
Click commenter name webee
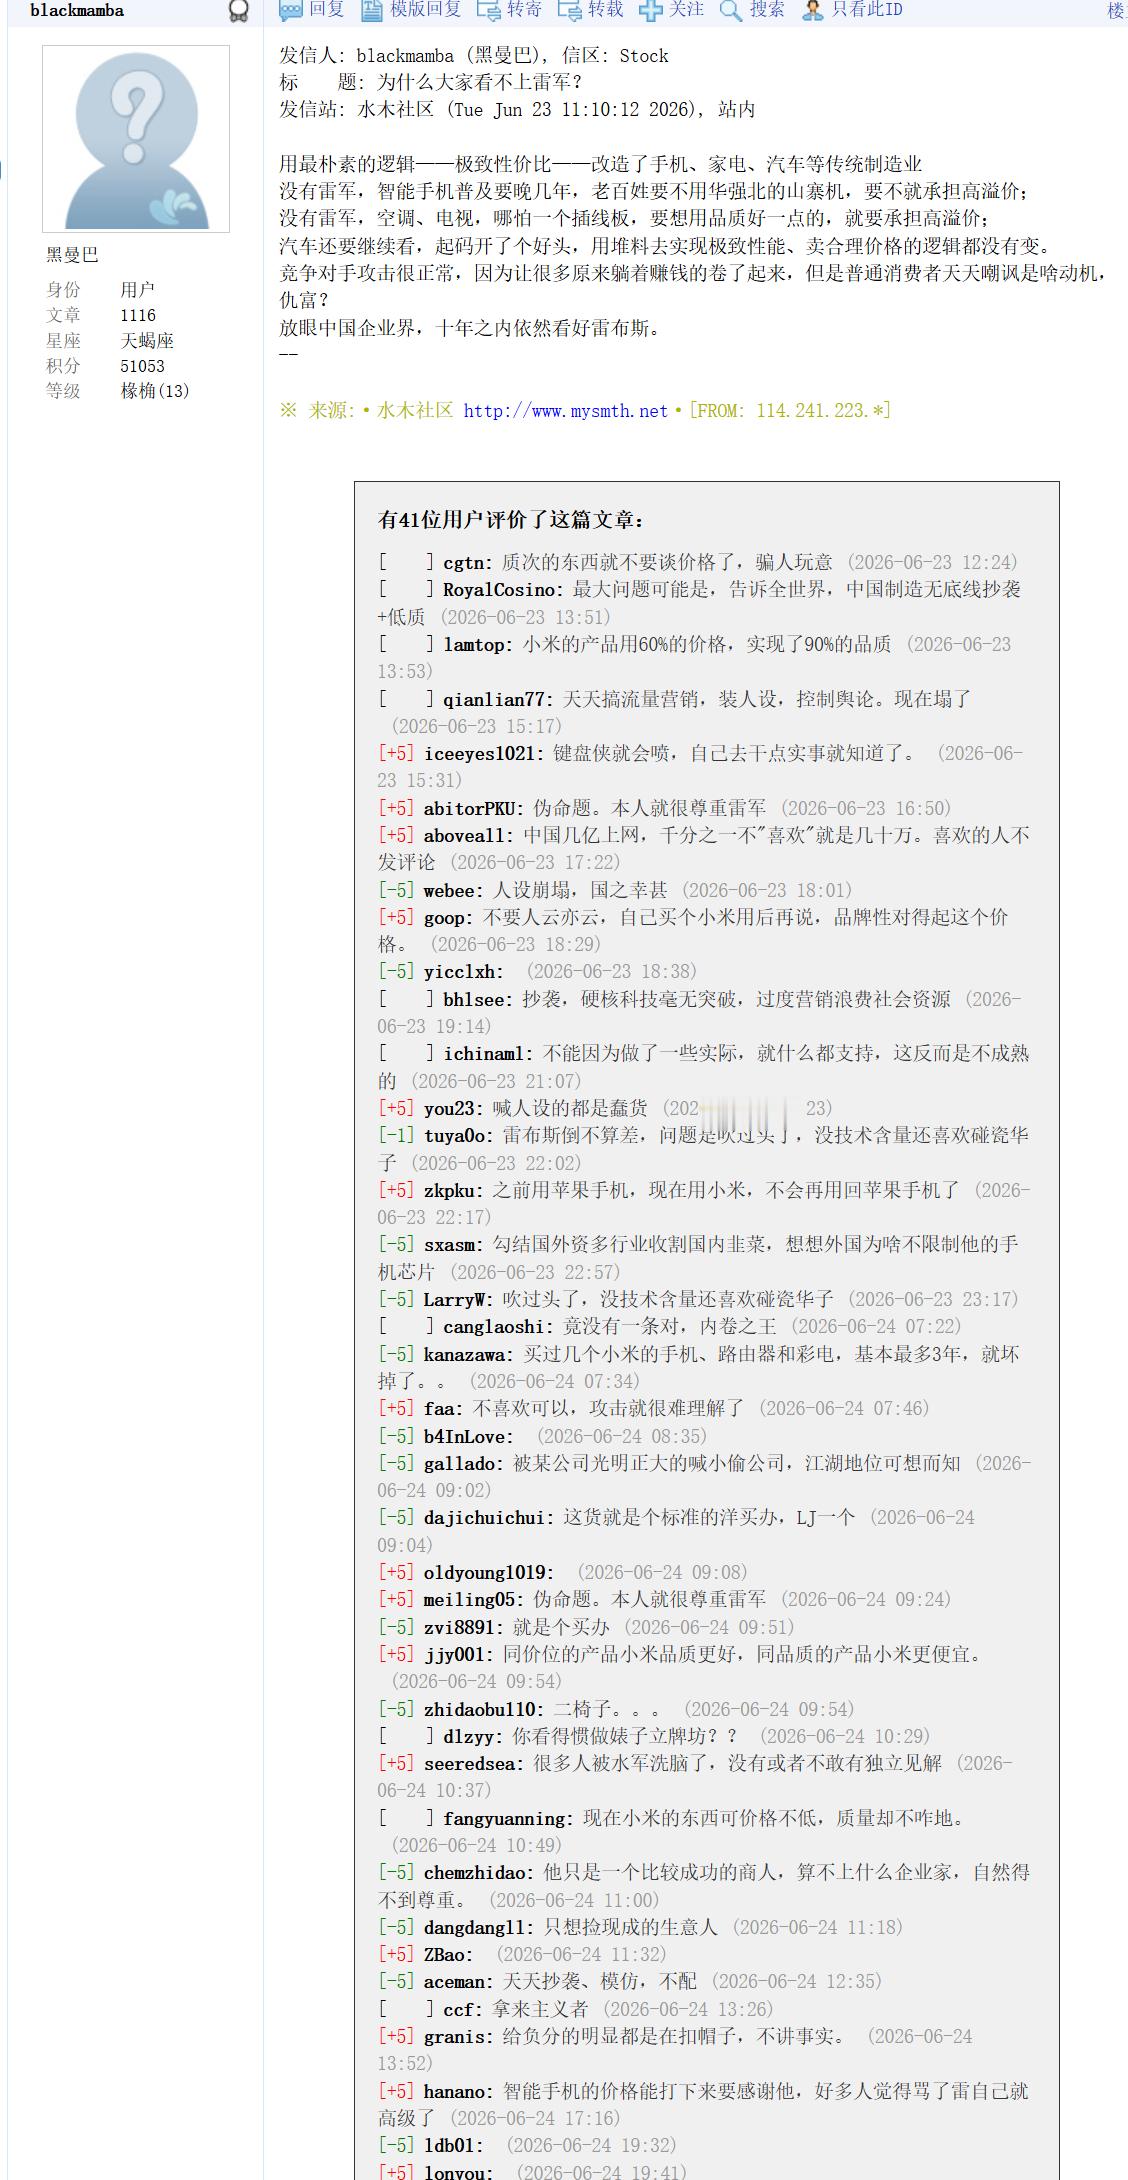(x=449, y=891)
